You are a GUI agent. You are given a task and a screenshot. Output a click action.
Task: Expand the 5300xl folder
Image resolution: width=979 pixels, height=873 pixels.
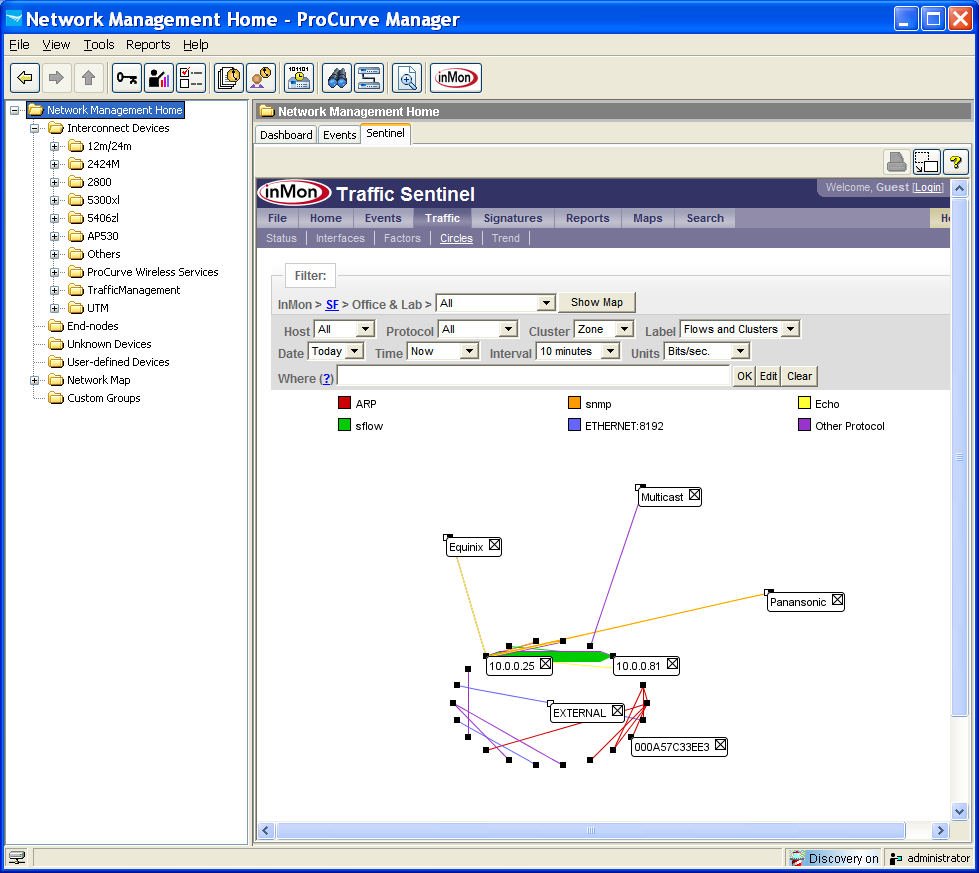coord(54,200)
